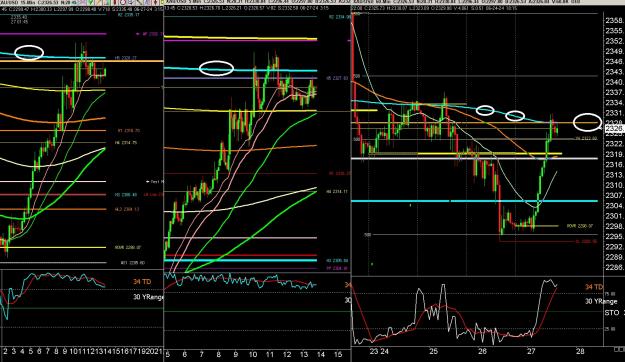Click the H5 level label on middle chart
Image resolution: width=625 pixels, height=362 pixels.
(337, 78)
